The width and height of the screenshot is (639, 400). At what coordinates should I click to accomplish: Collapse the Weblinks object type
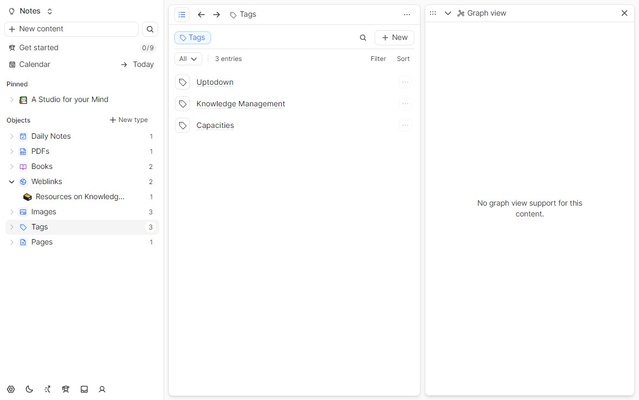(11, 182)
